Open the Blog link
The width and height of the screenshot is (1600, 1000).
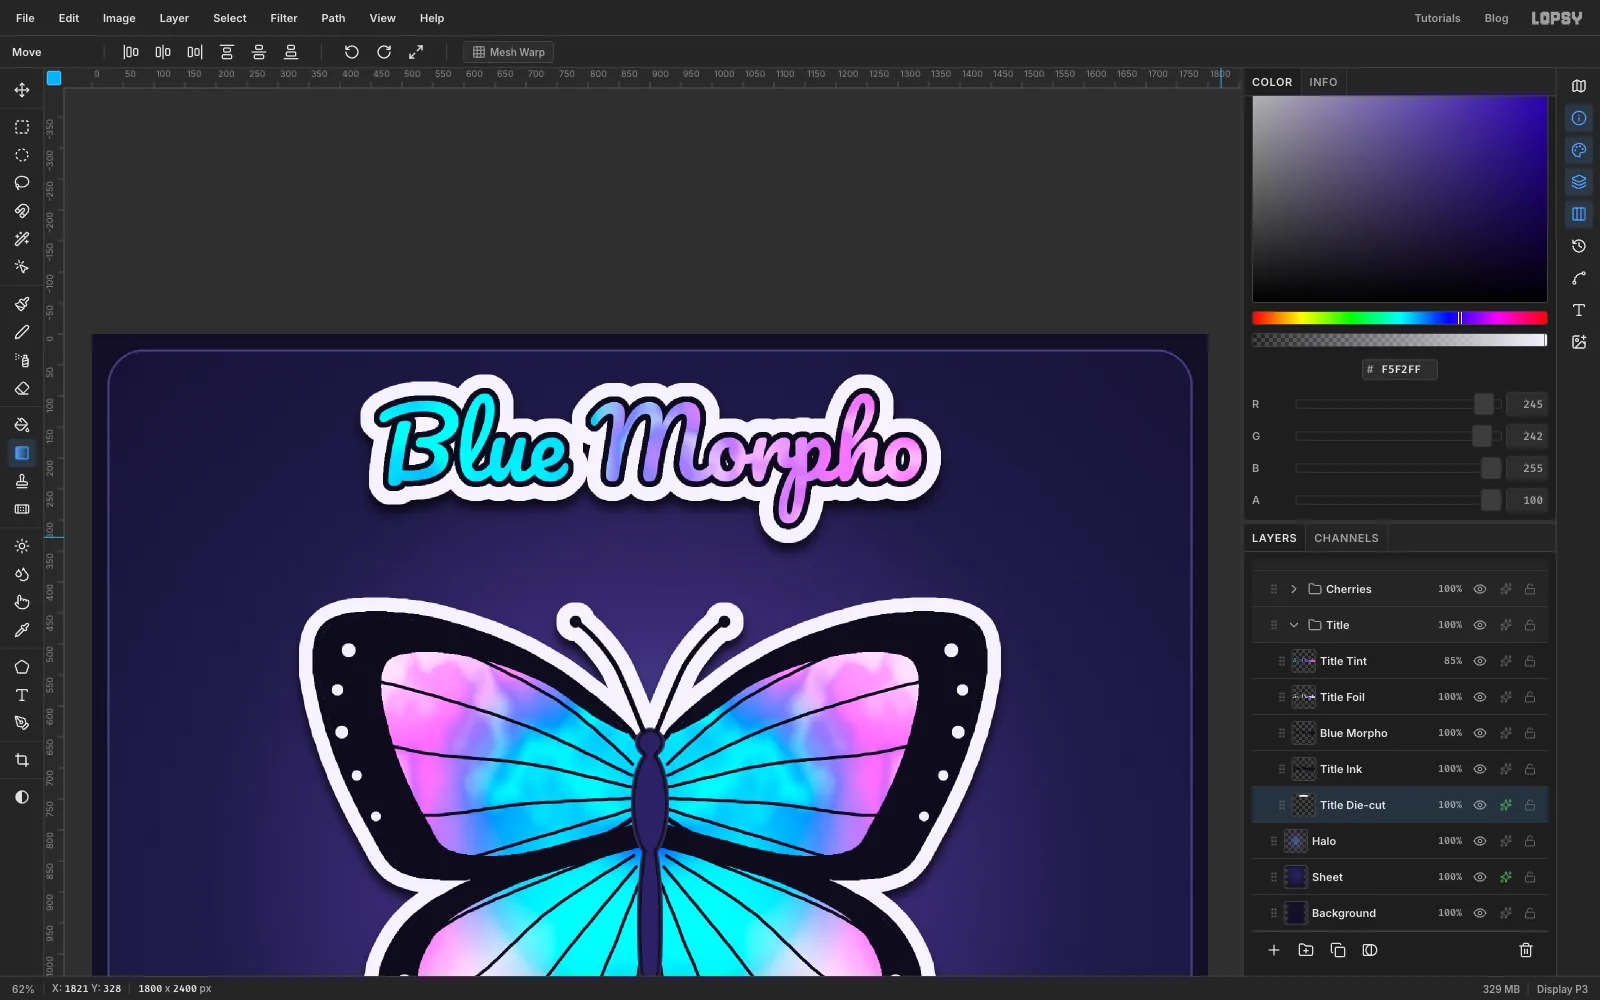coord(1496,18)
